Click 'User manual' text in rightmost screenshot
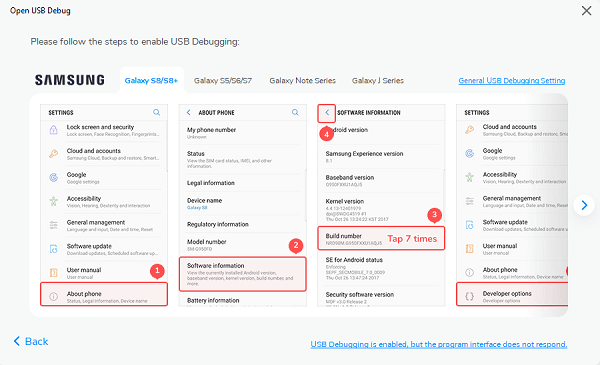The width and height of the screenshot is (600, 365). (500, 246)
